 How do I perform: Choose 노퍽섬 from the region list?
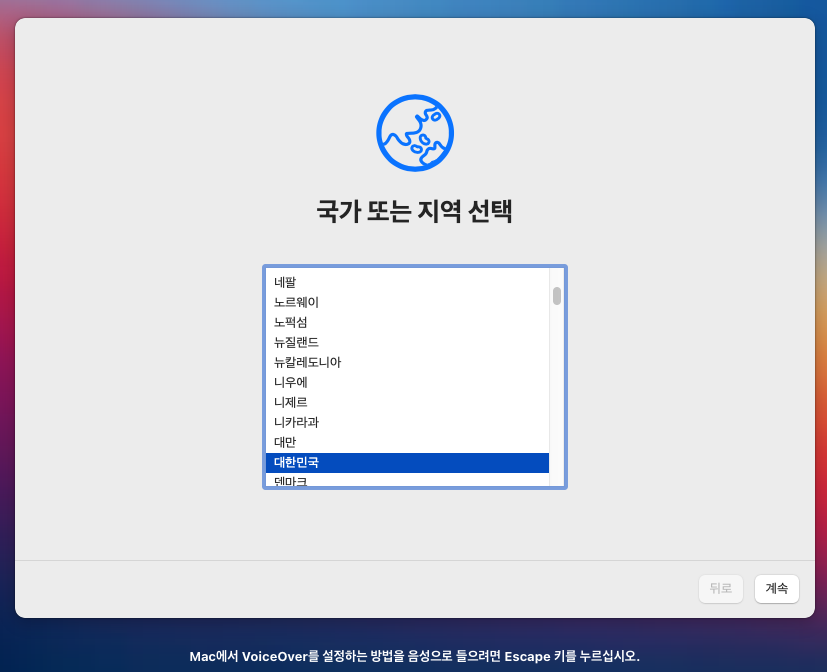(407, 323)
